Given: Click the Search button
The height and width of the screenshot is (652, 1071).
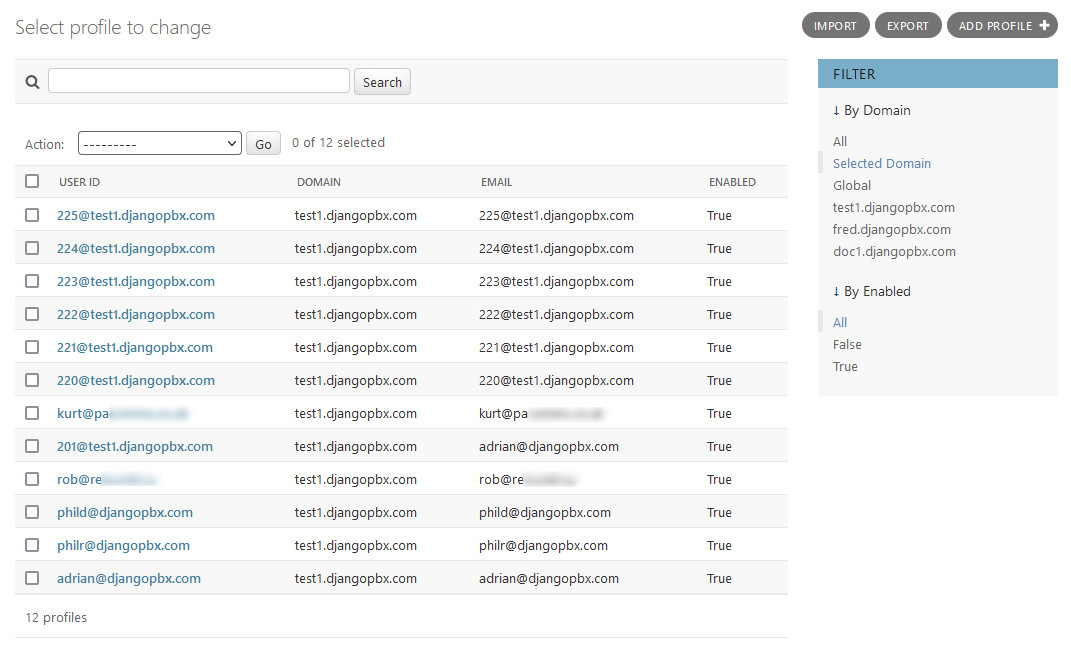Looking at the screenshot, I should 382,82.
